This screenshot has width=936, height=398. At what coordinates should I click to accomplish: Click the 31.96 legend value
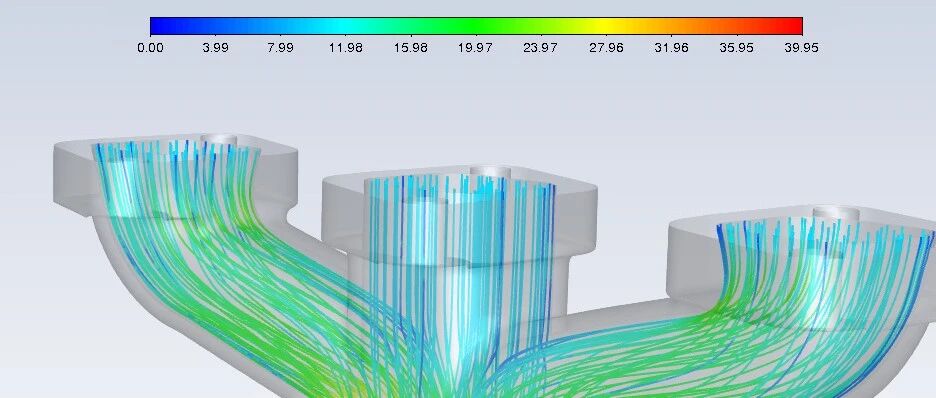pos(671,48)
